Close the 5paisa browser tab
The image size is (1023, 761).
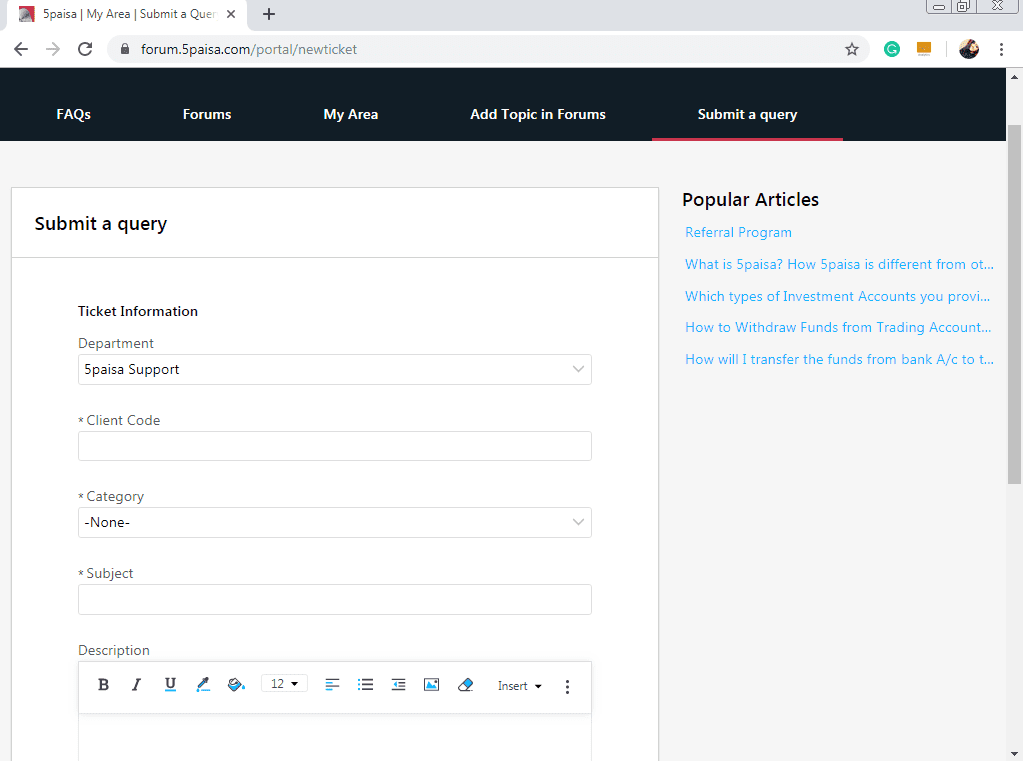[231, 14]
